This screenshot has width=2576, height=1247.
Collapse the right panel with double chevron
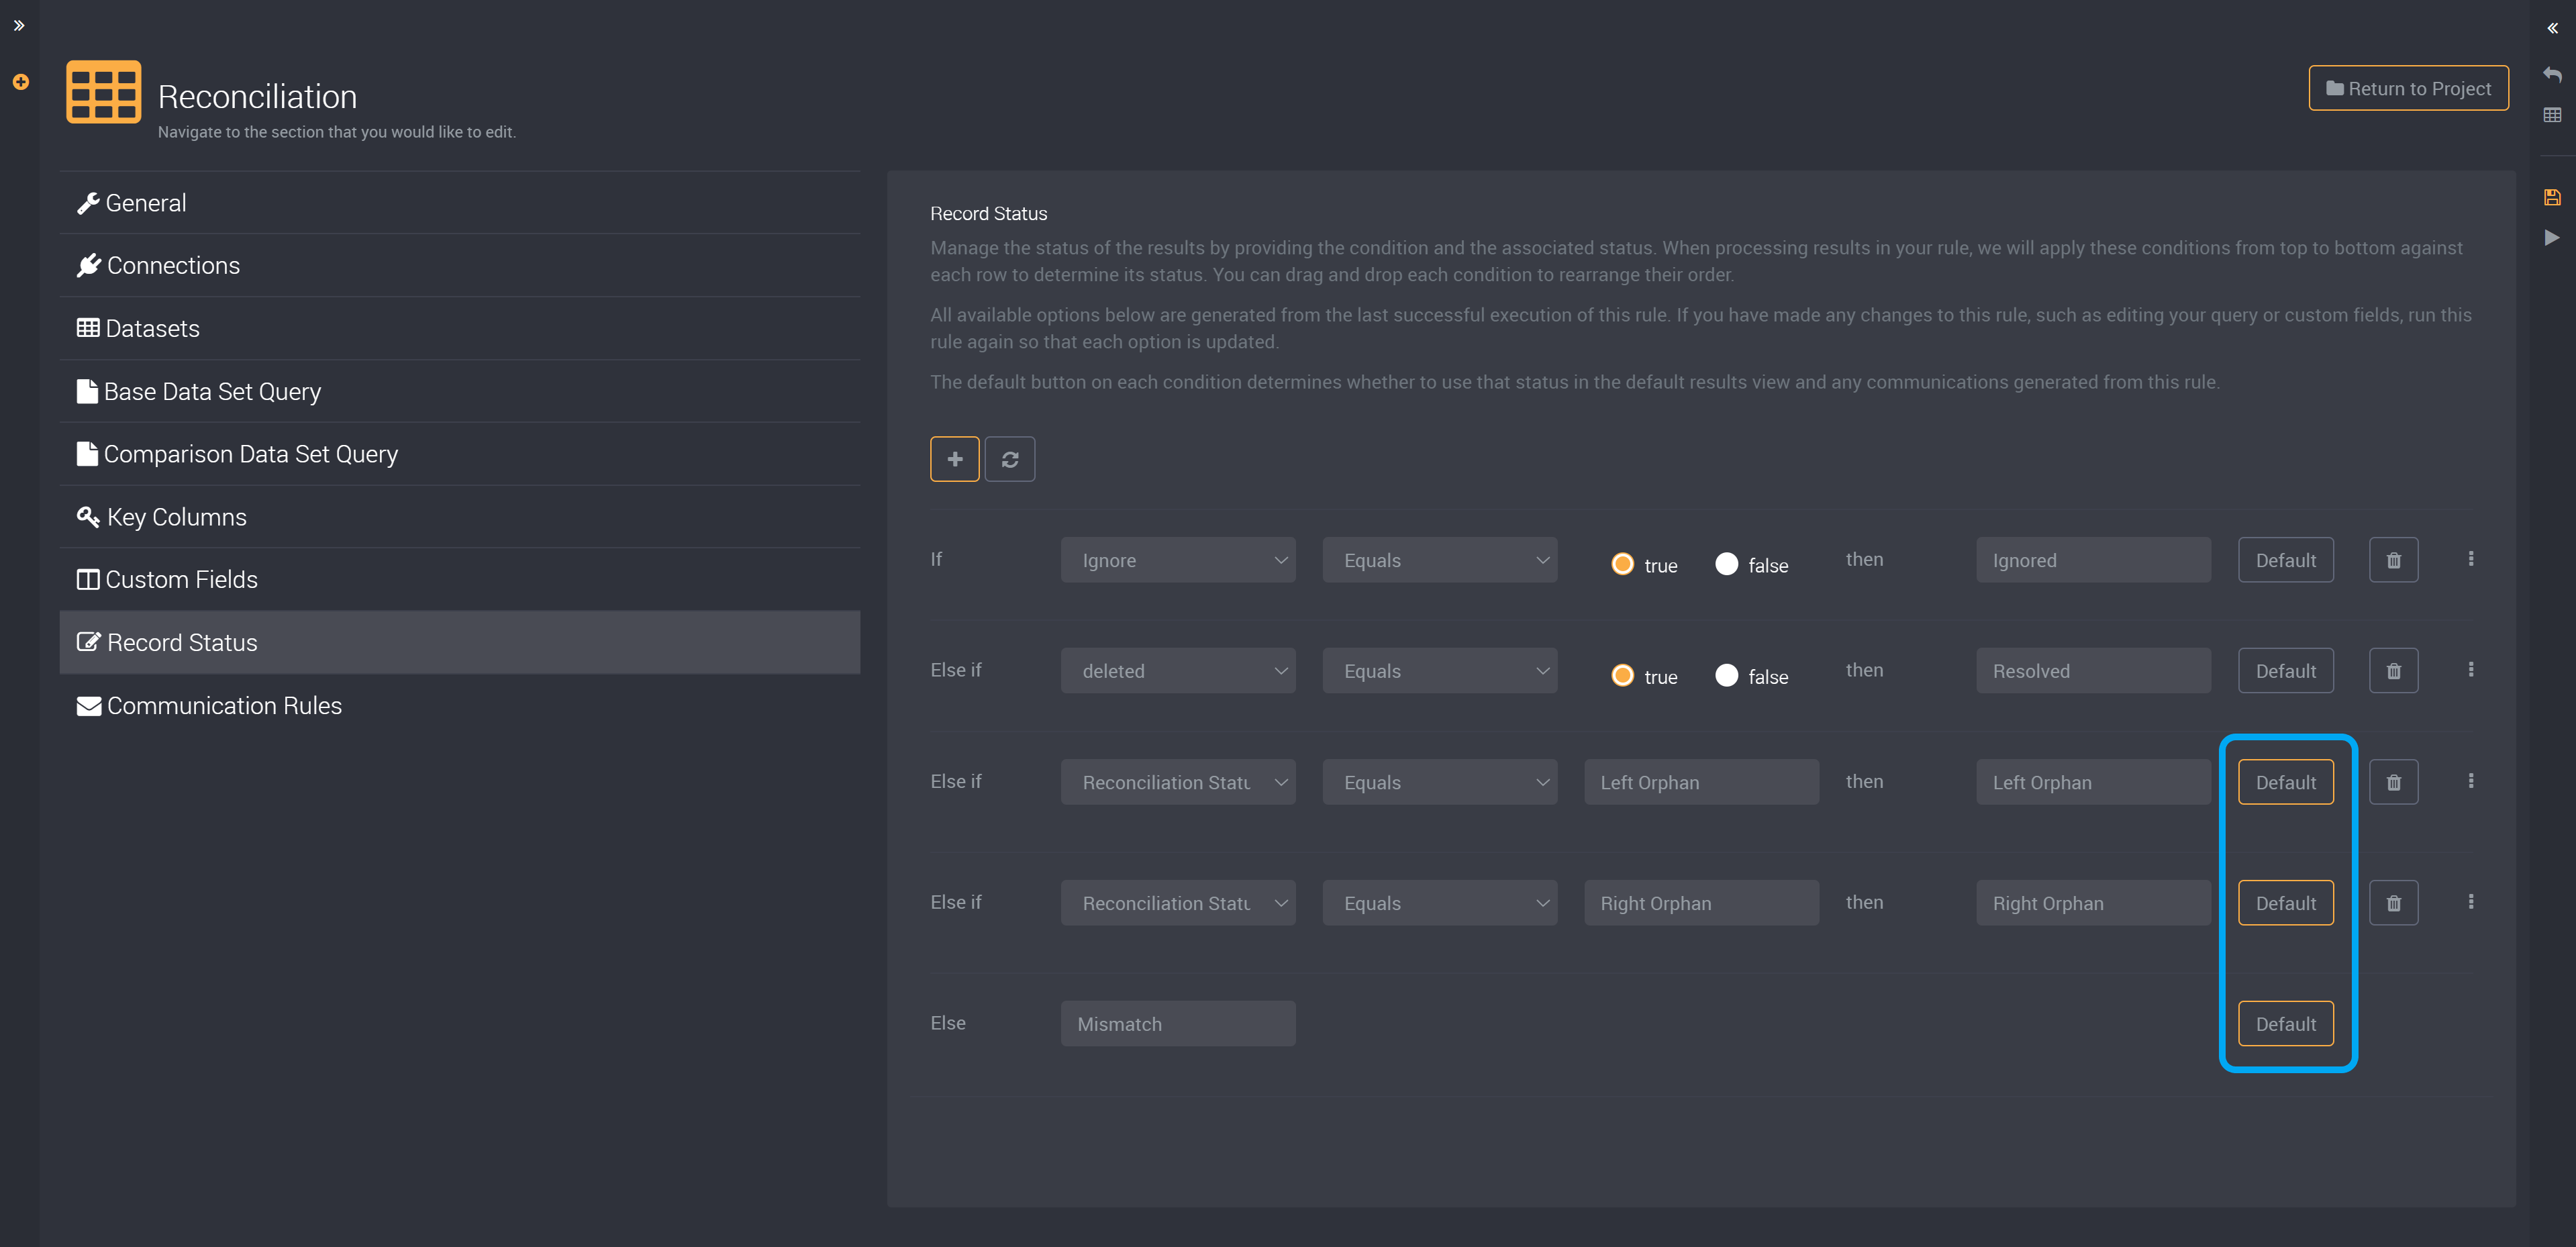click(2552, 28)
